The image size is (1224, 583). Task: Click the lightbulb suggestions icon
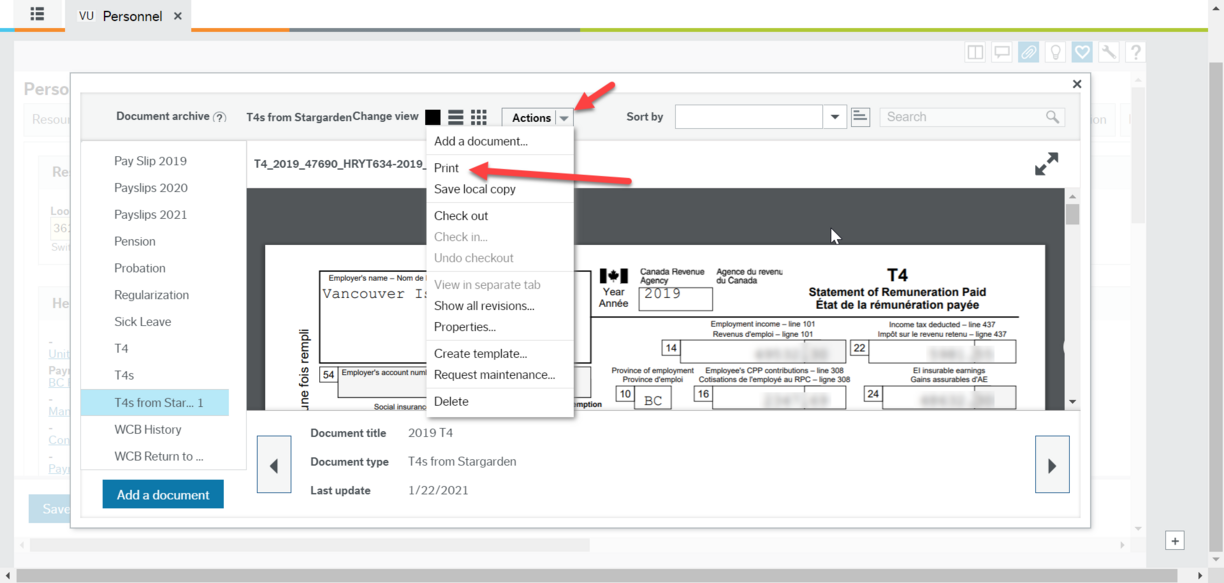coord(1055,51)
